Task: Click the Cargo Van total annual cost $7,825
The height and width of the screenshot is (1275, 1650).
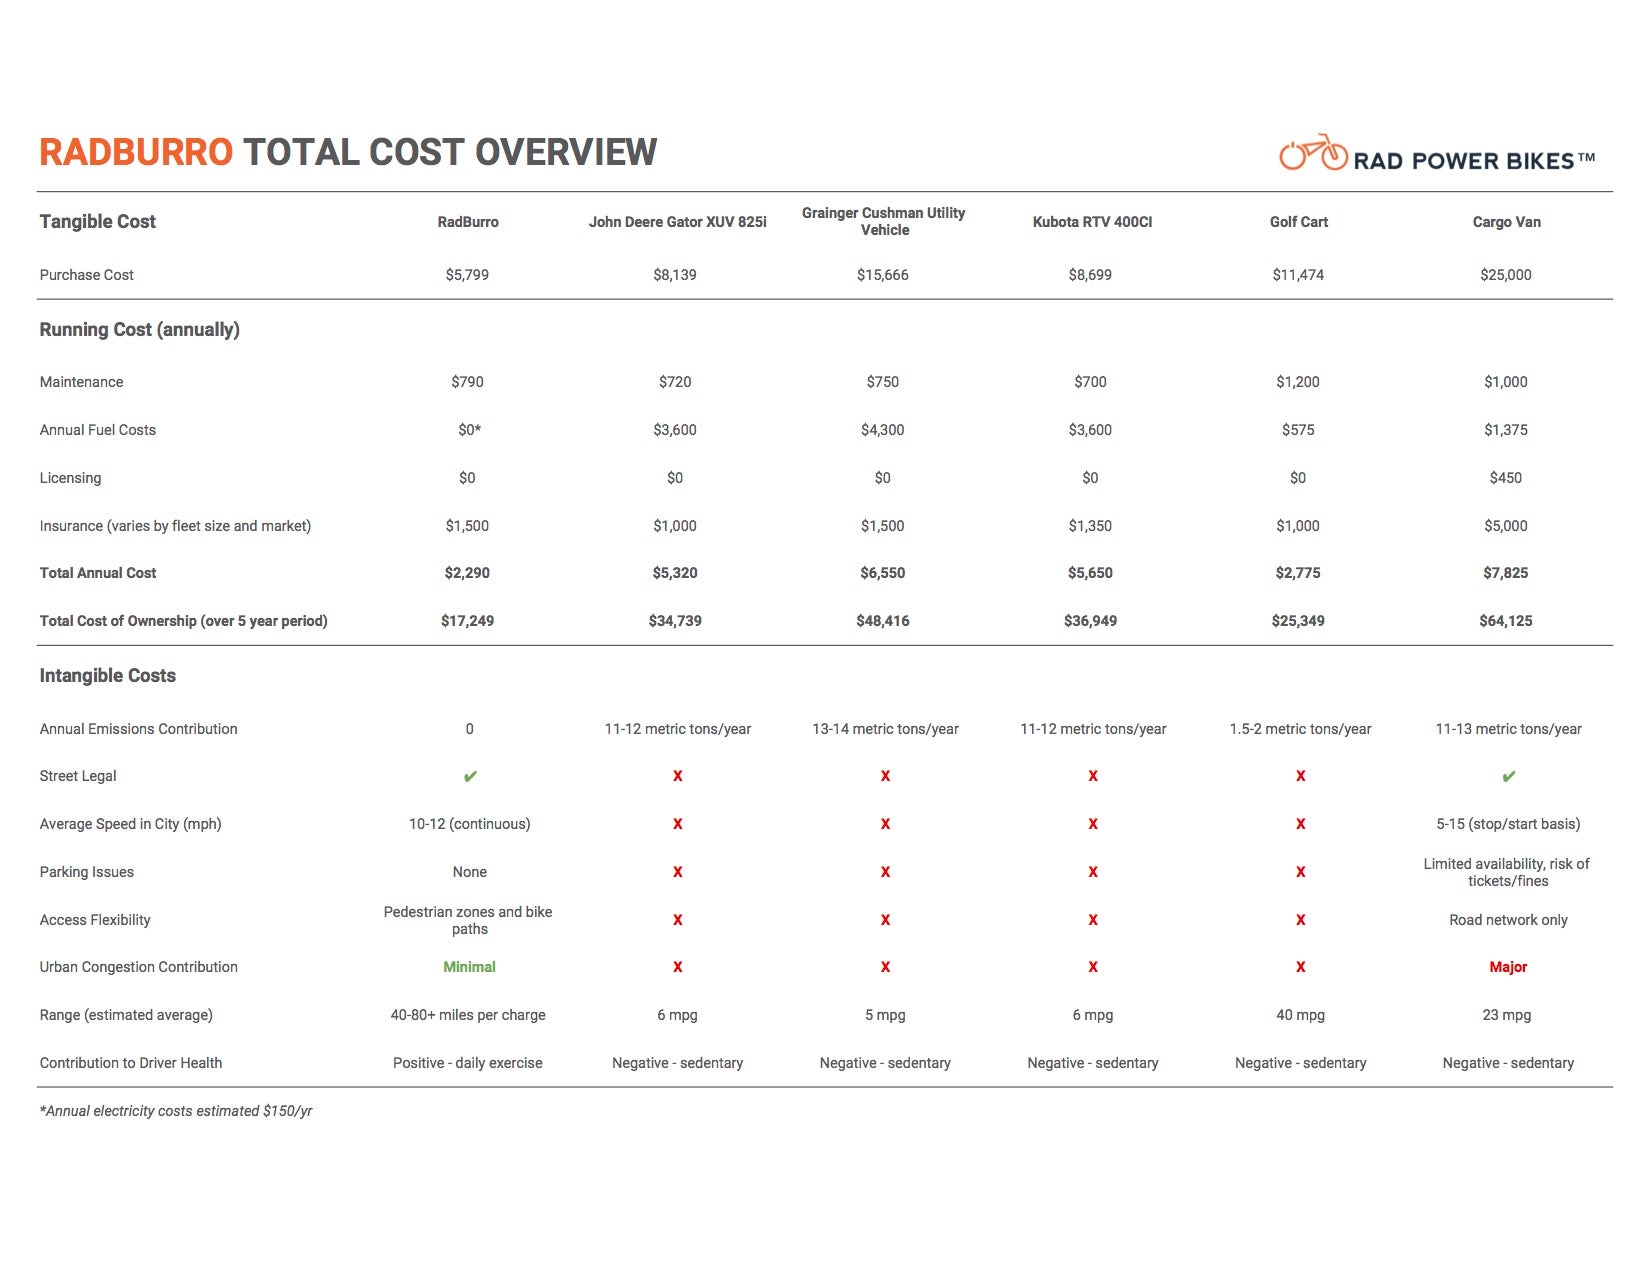Action: [1506, 573]
